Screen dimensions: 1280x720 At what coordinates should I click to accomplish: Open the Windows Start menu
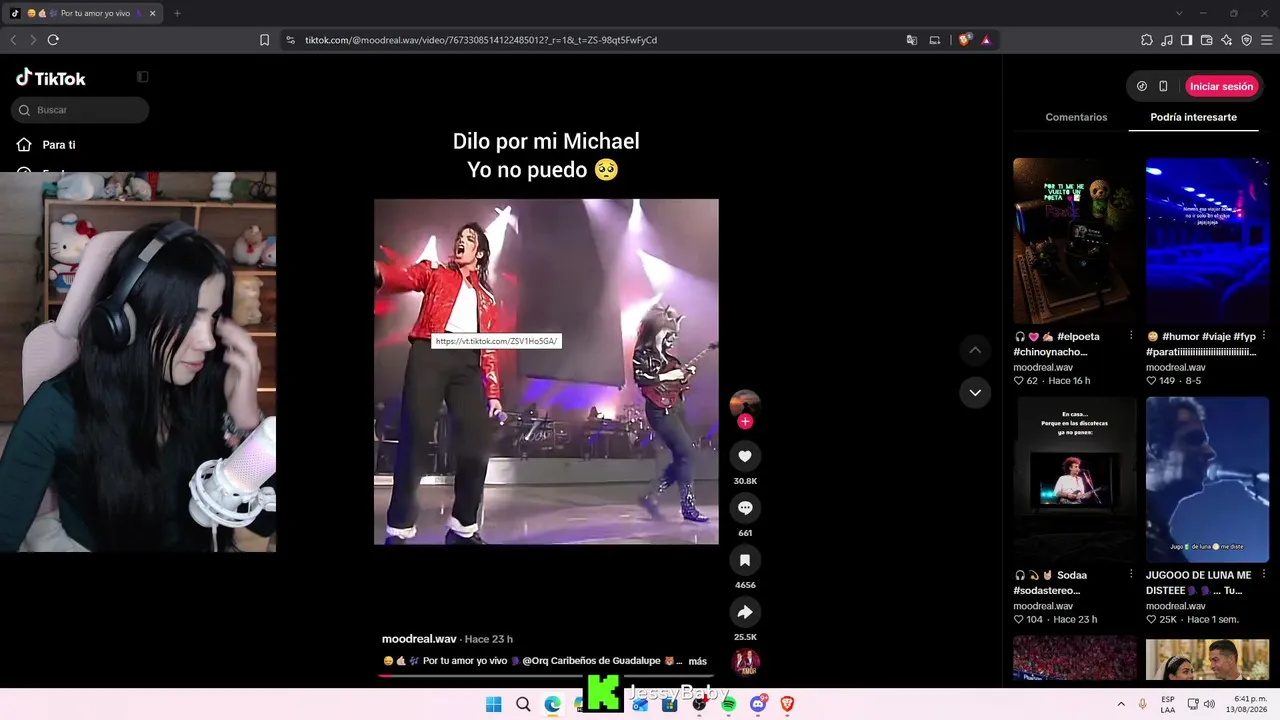click(493, 704)
